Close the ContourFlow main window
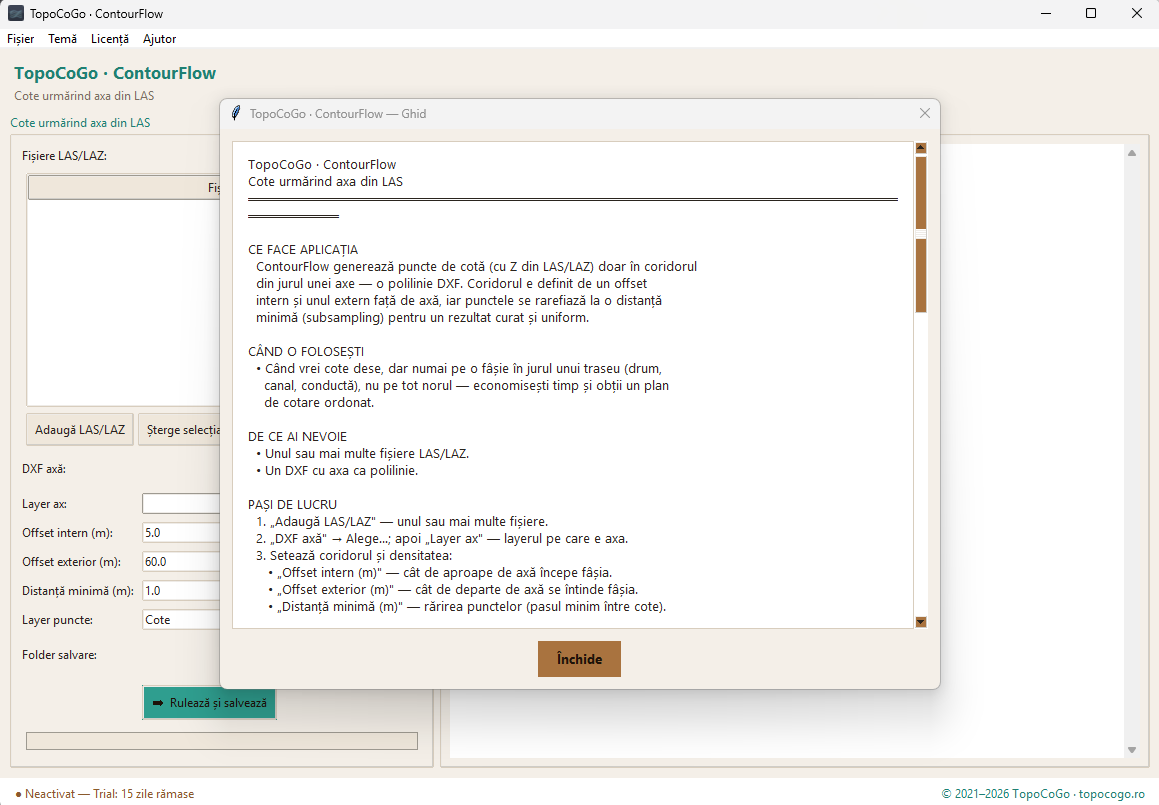The width and height of the screenshot is (1159, 805). tap(1136, 13)
